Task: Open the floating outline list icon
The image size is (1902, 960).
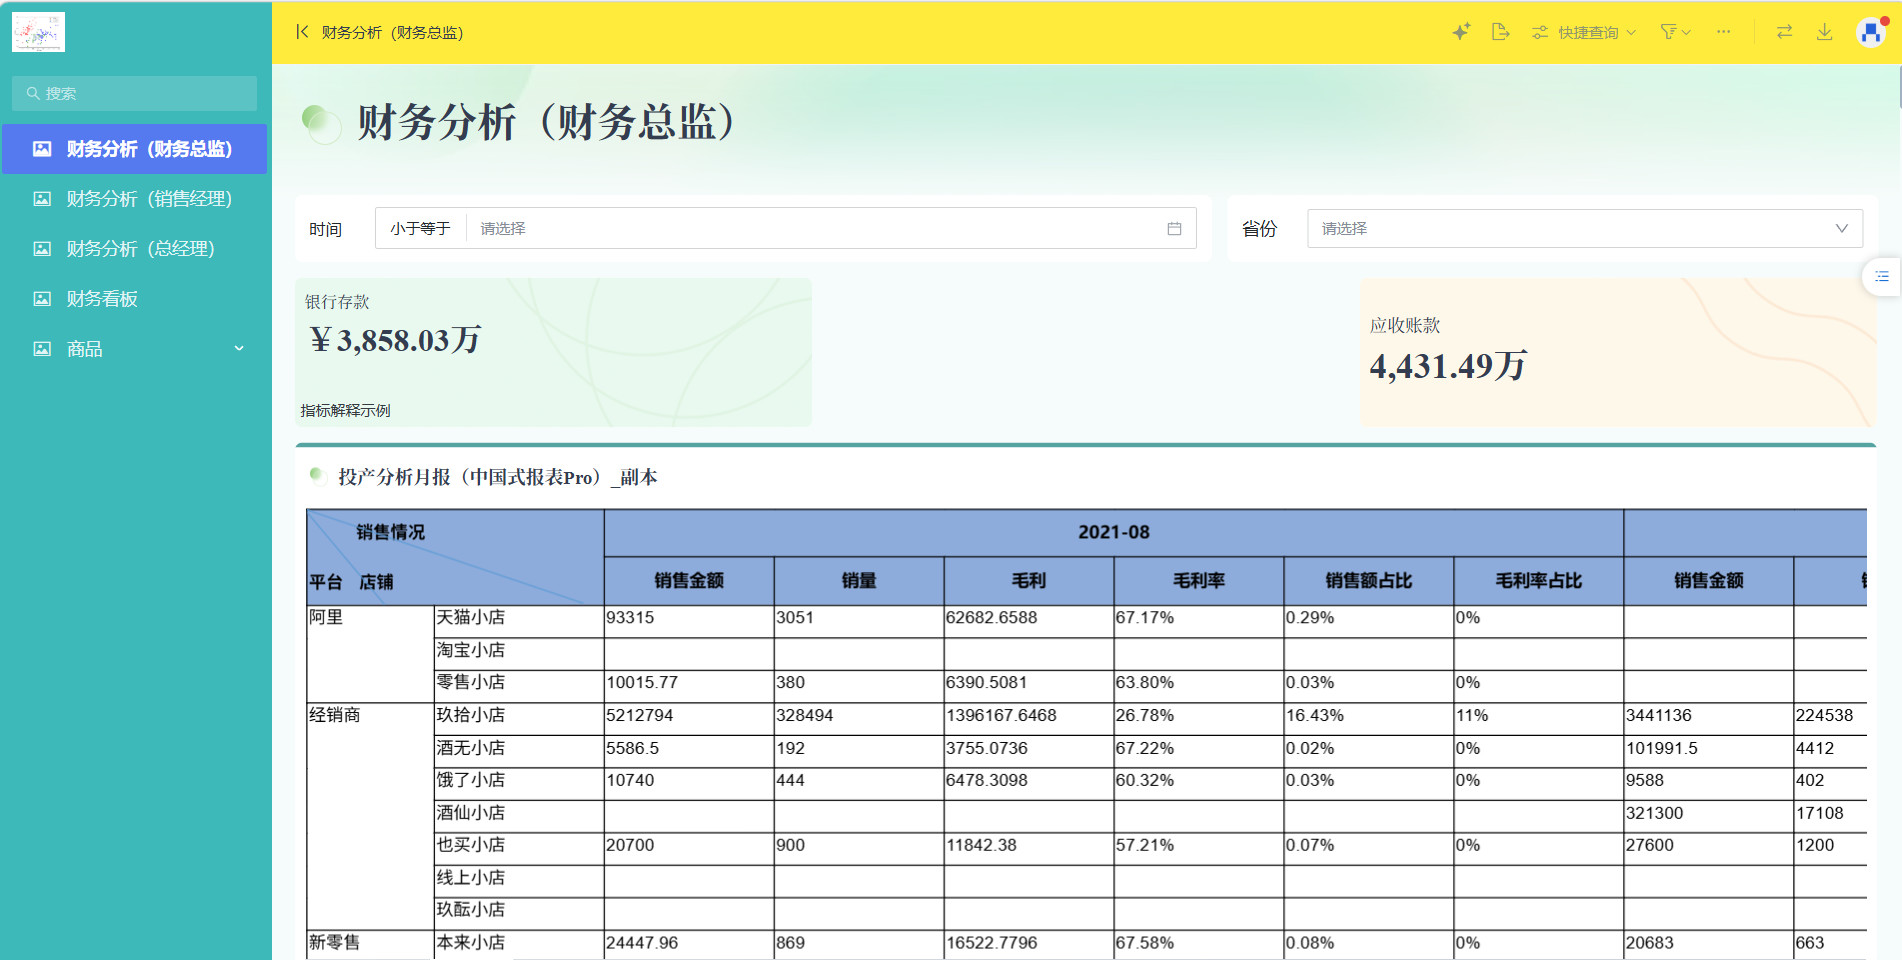Action: (x=1881, y=277)
